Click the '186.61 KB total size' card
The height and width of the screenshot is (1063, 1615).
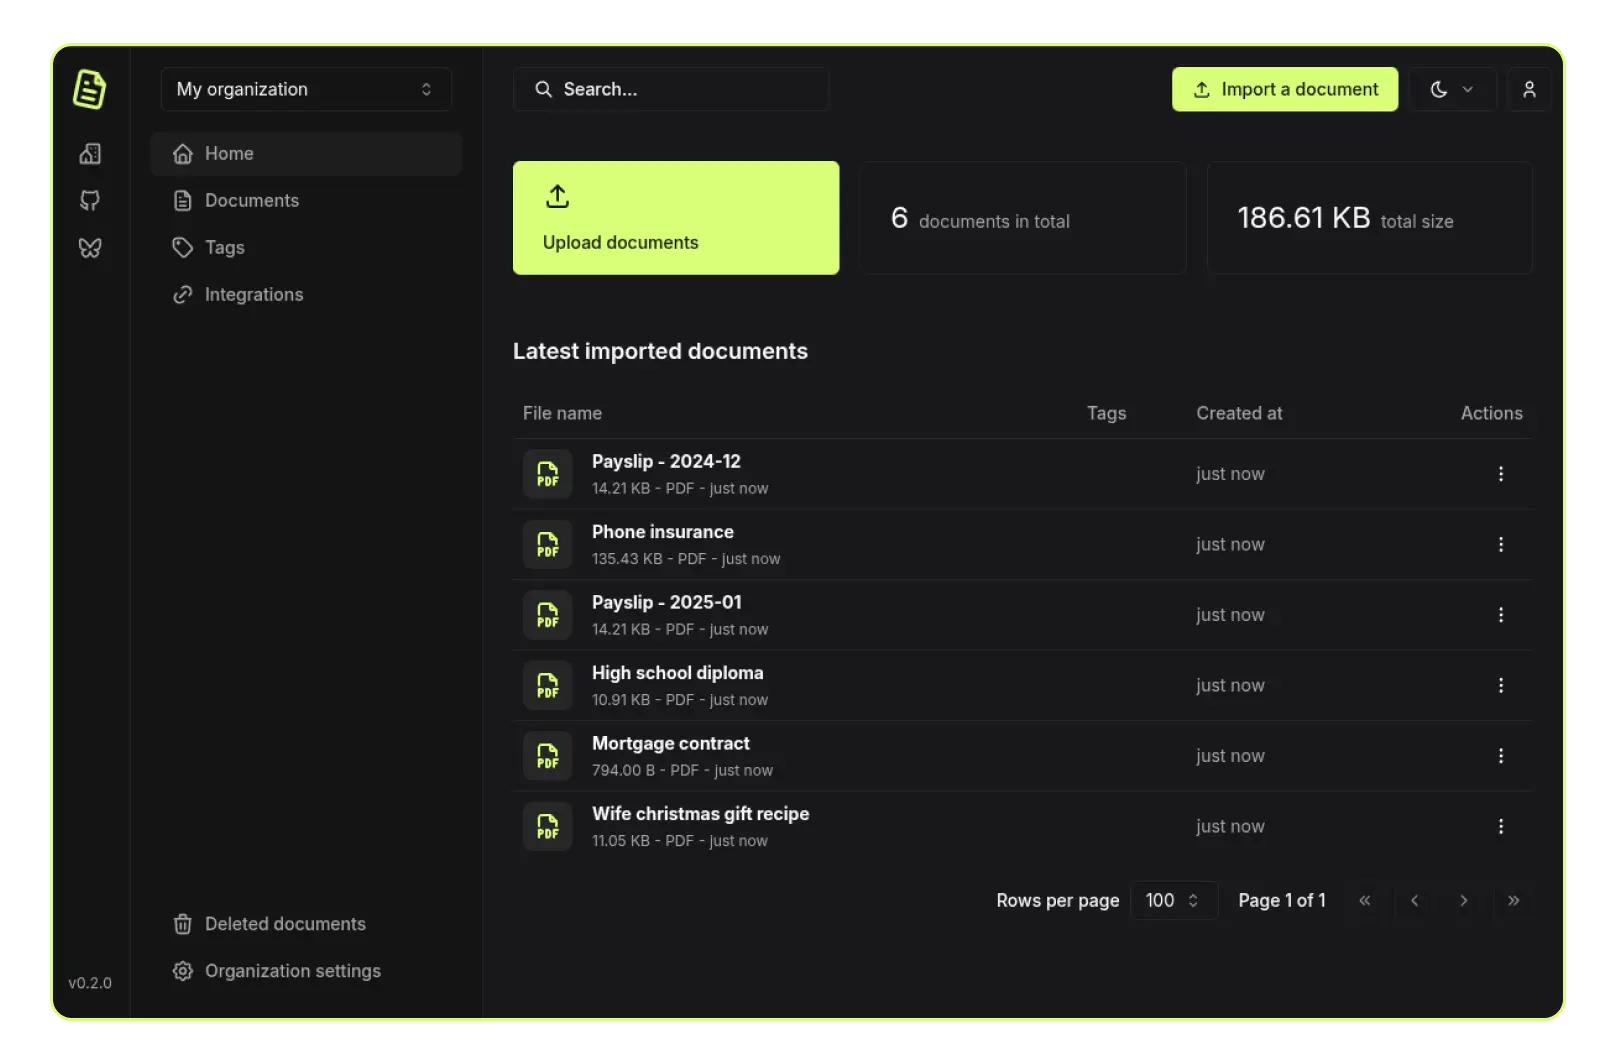[x=1370, y=218]
